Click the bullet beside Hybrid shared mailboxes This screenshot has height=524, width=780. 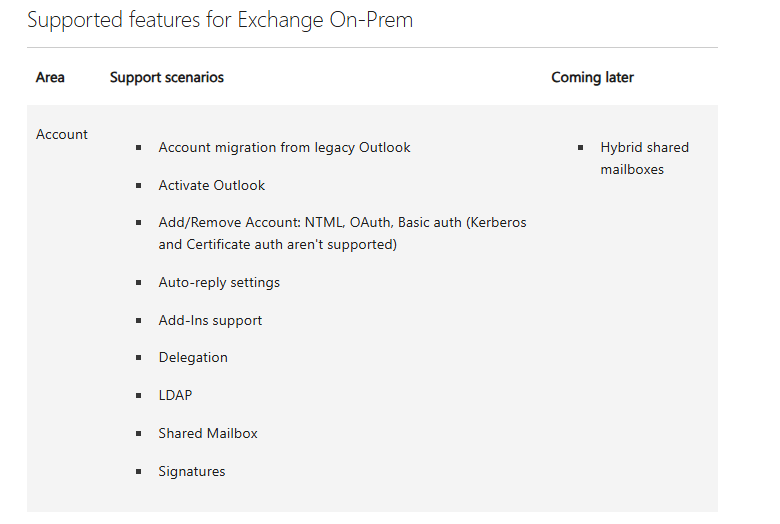(581, 148)
